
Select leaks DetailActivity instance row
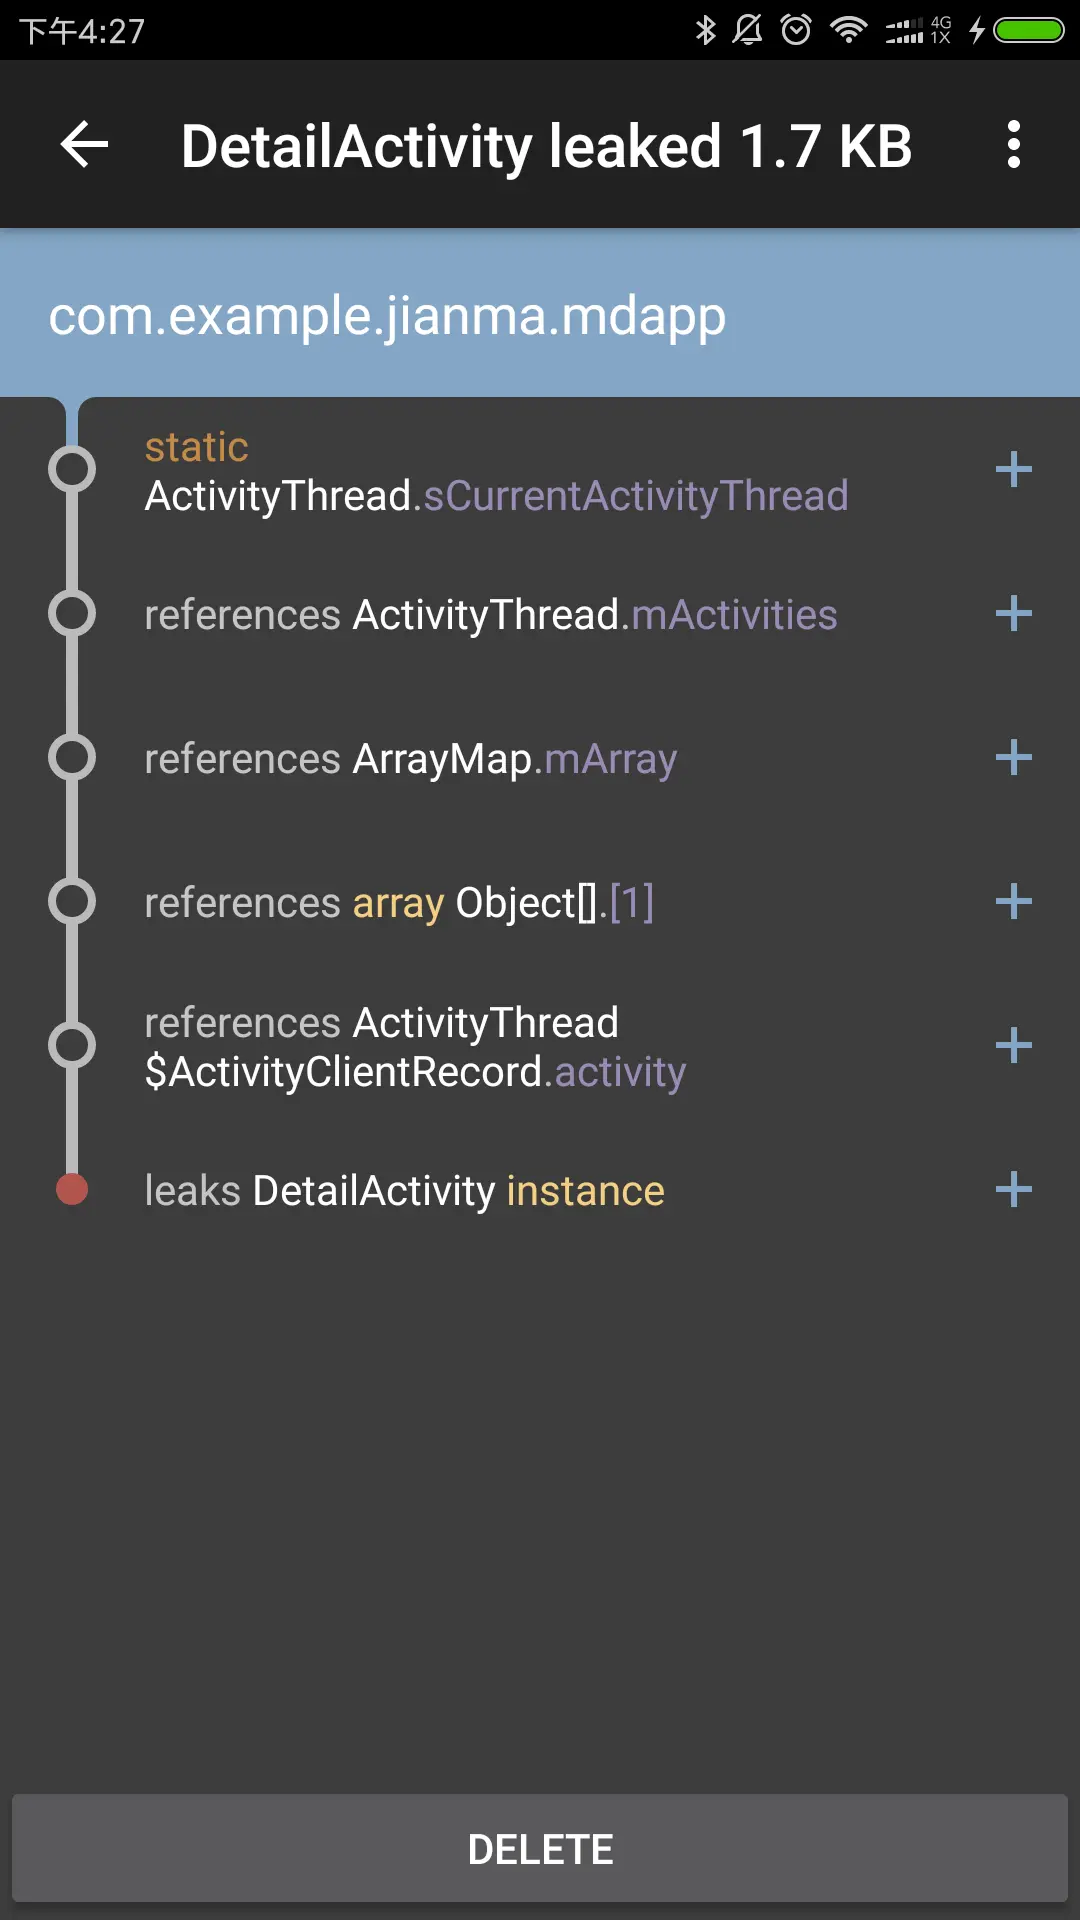click(x=540, y=1190)
